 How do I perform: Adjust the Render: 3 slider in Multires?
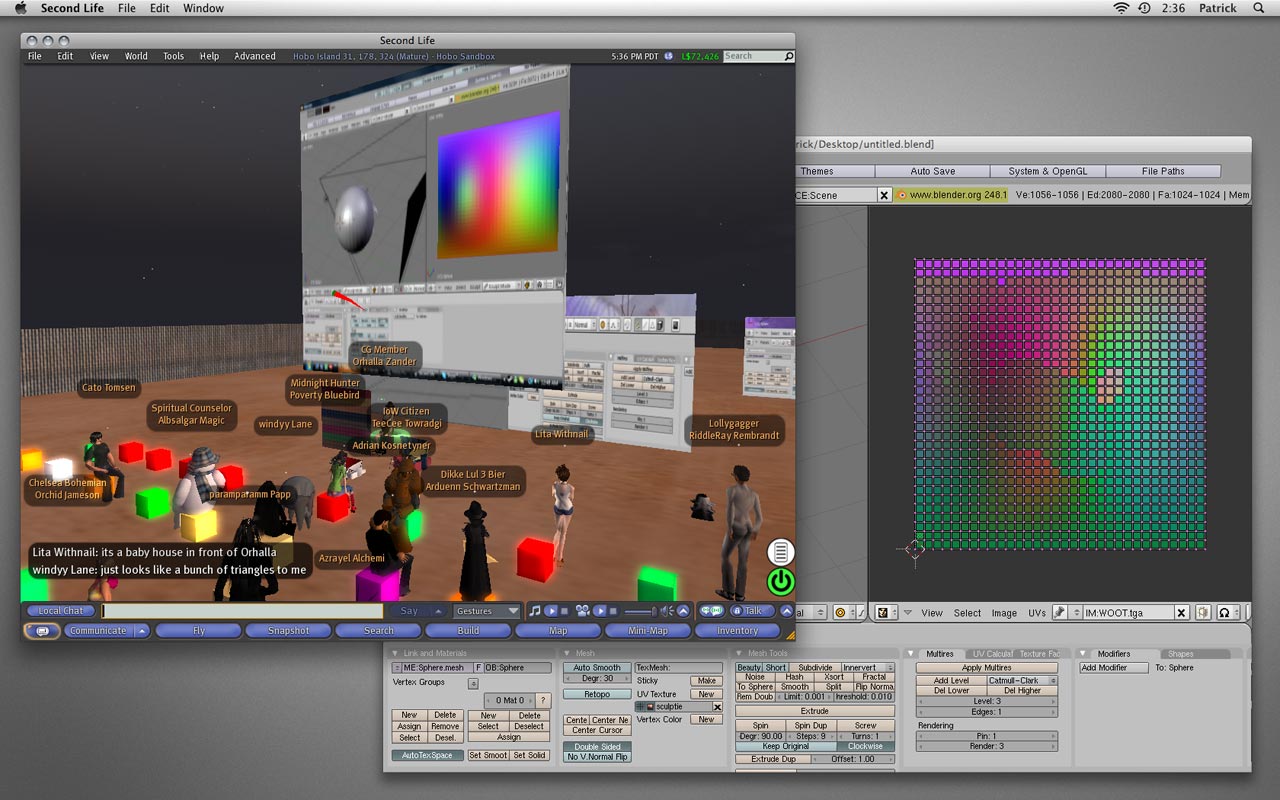[x=987, y=746]
